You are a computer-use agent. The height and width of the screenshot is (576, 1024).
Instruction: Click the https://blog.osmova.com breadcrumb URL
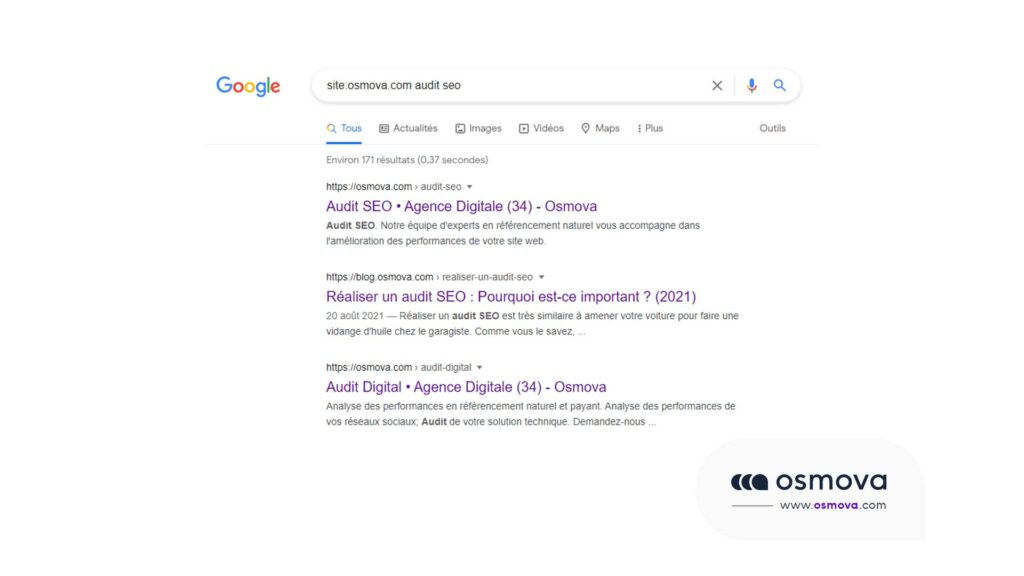pyautogui.click(x=381, y=277)
